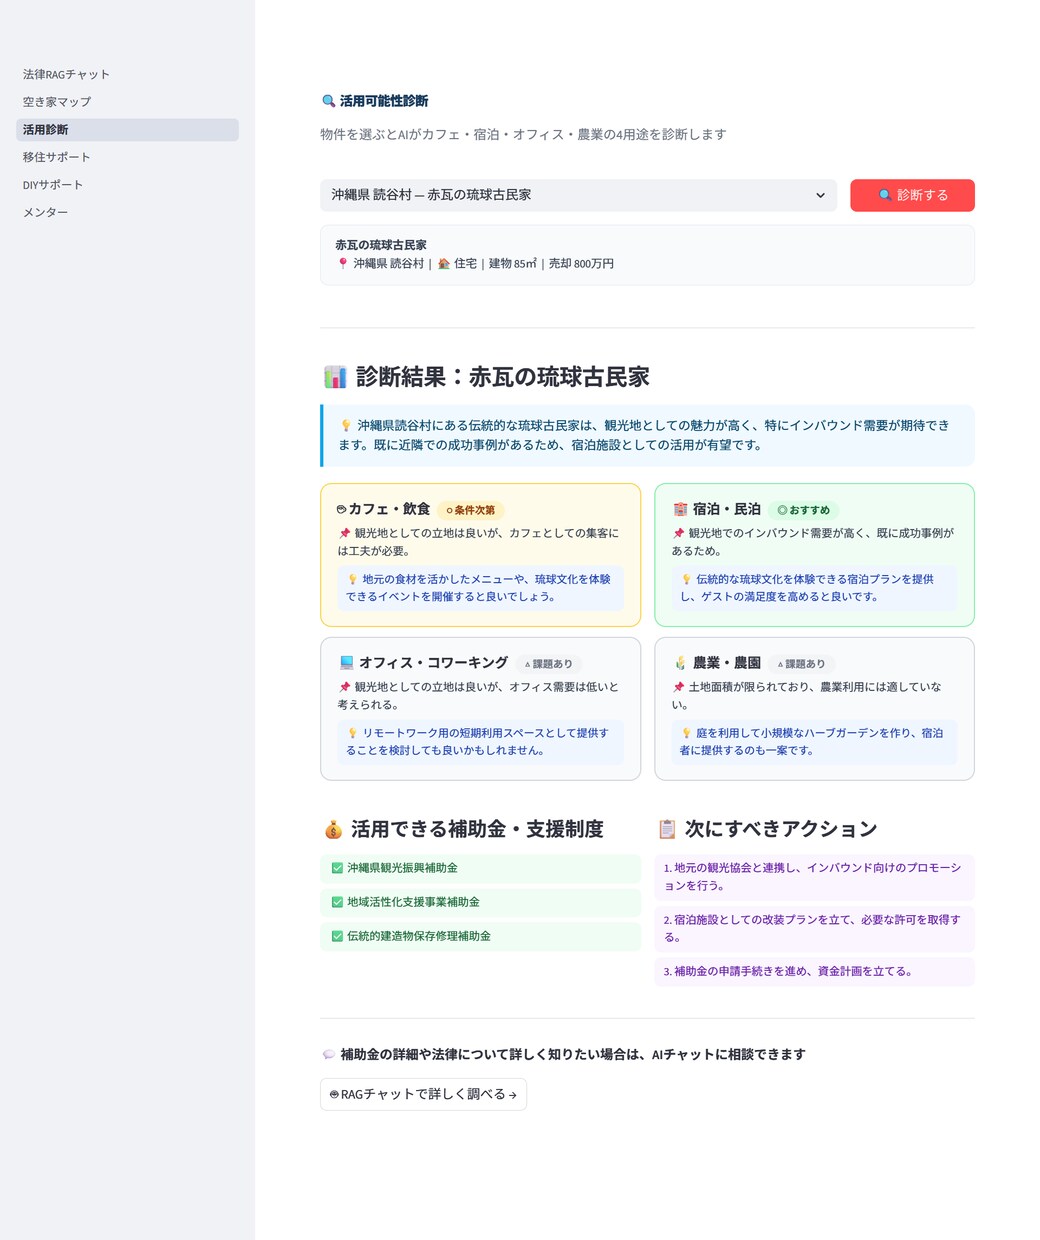
Task: Click money bag icon beside 活用できる補助金
Action: pos(333,830)
